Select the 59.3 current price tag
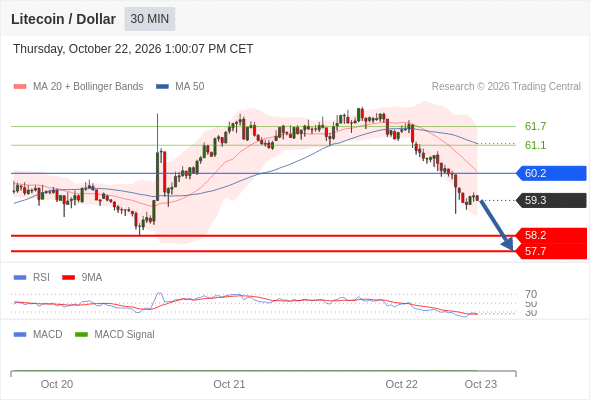This screenshot has width=590, height=400. [551, 200]
